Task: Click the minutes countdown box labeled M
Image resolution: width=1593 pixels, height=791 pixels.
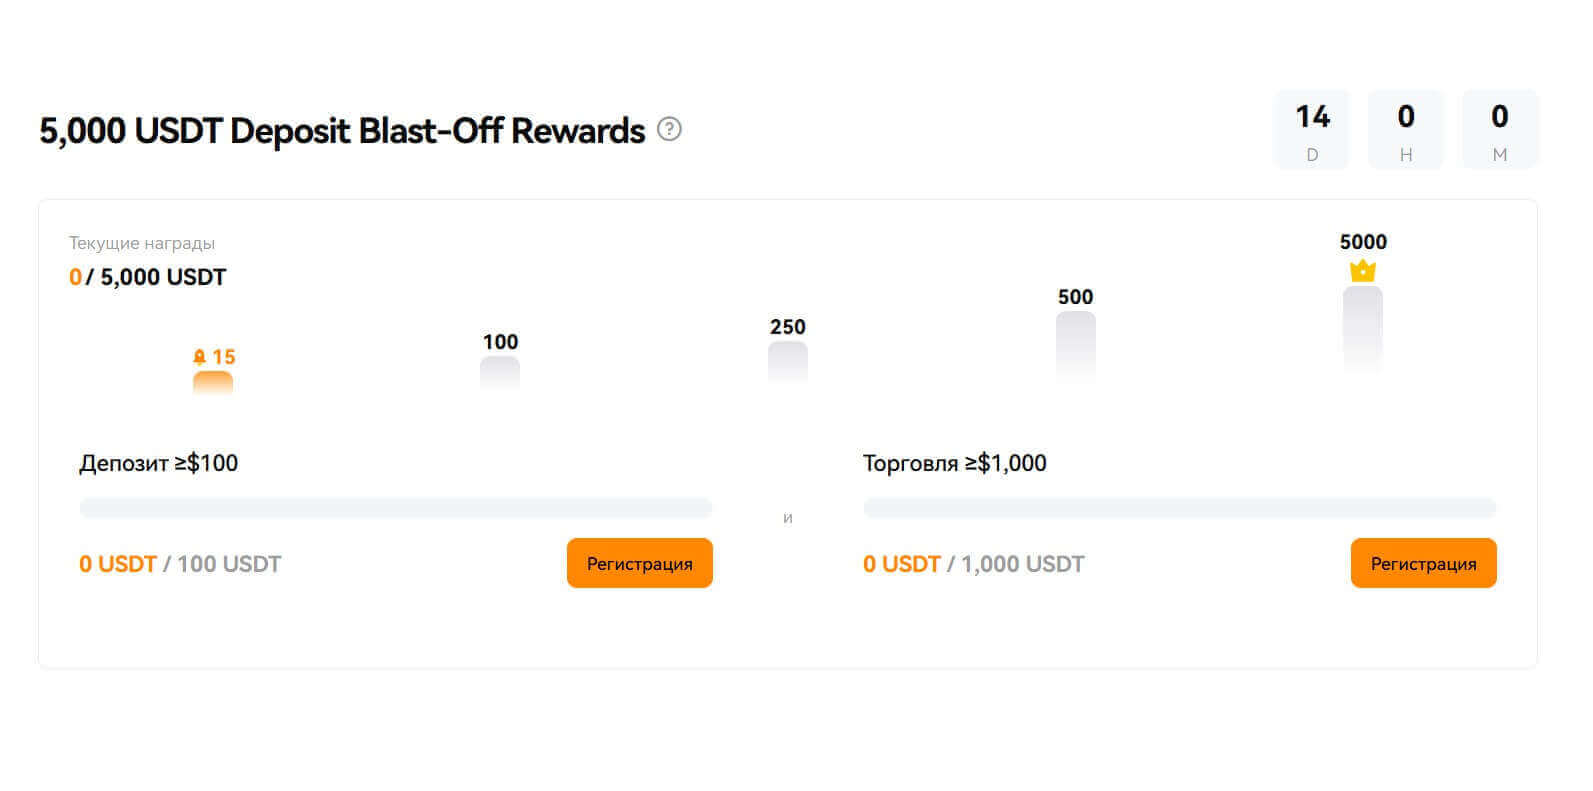Action: tap(1499, 130)
